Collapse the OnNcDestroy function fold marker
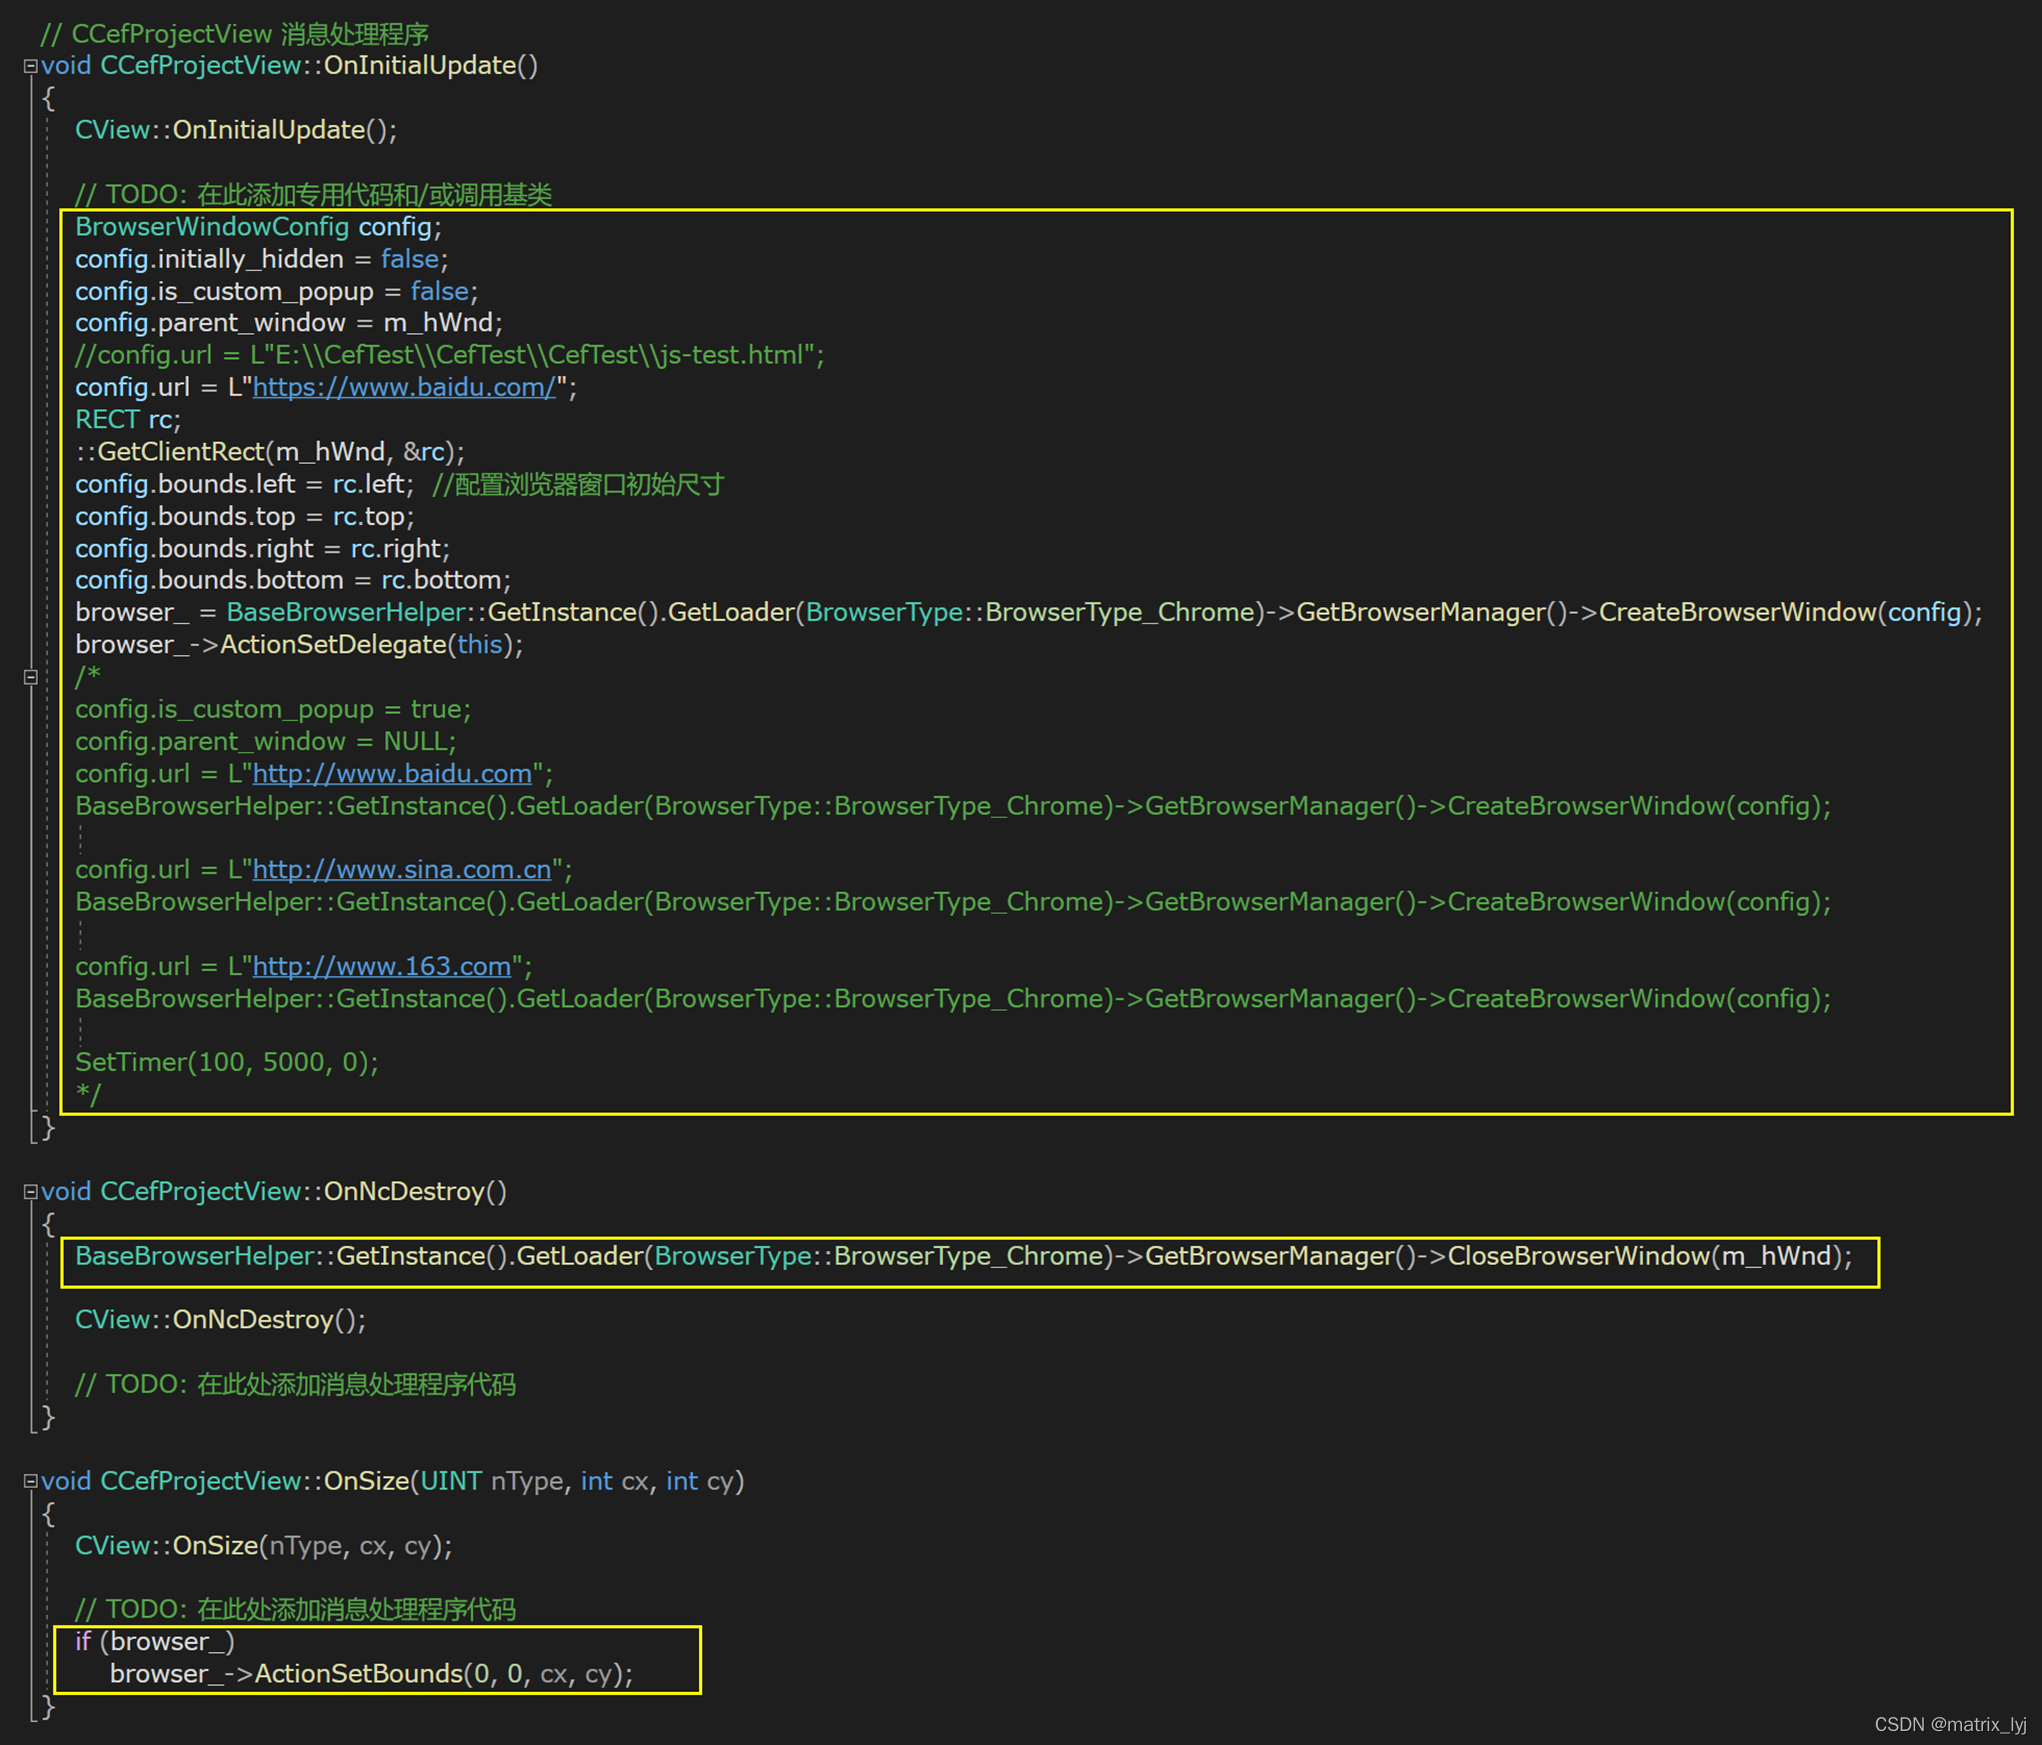2042x1745 pixels. click(x=31, y=1192)
